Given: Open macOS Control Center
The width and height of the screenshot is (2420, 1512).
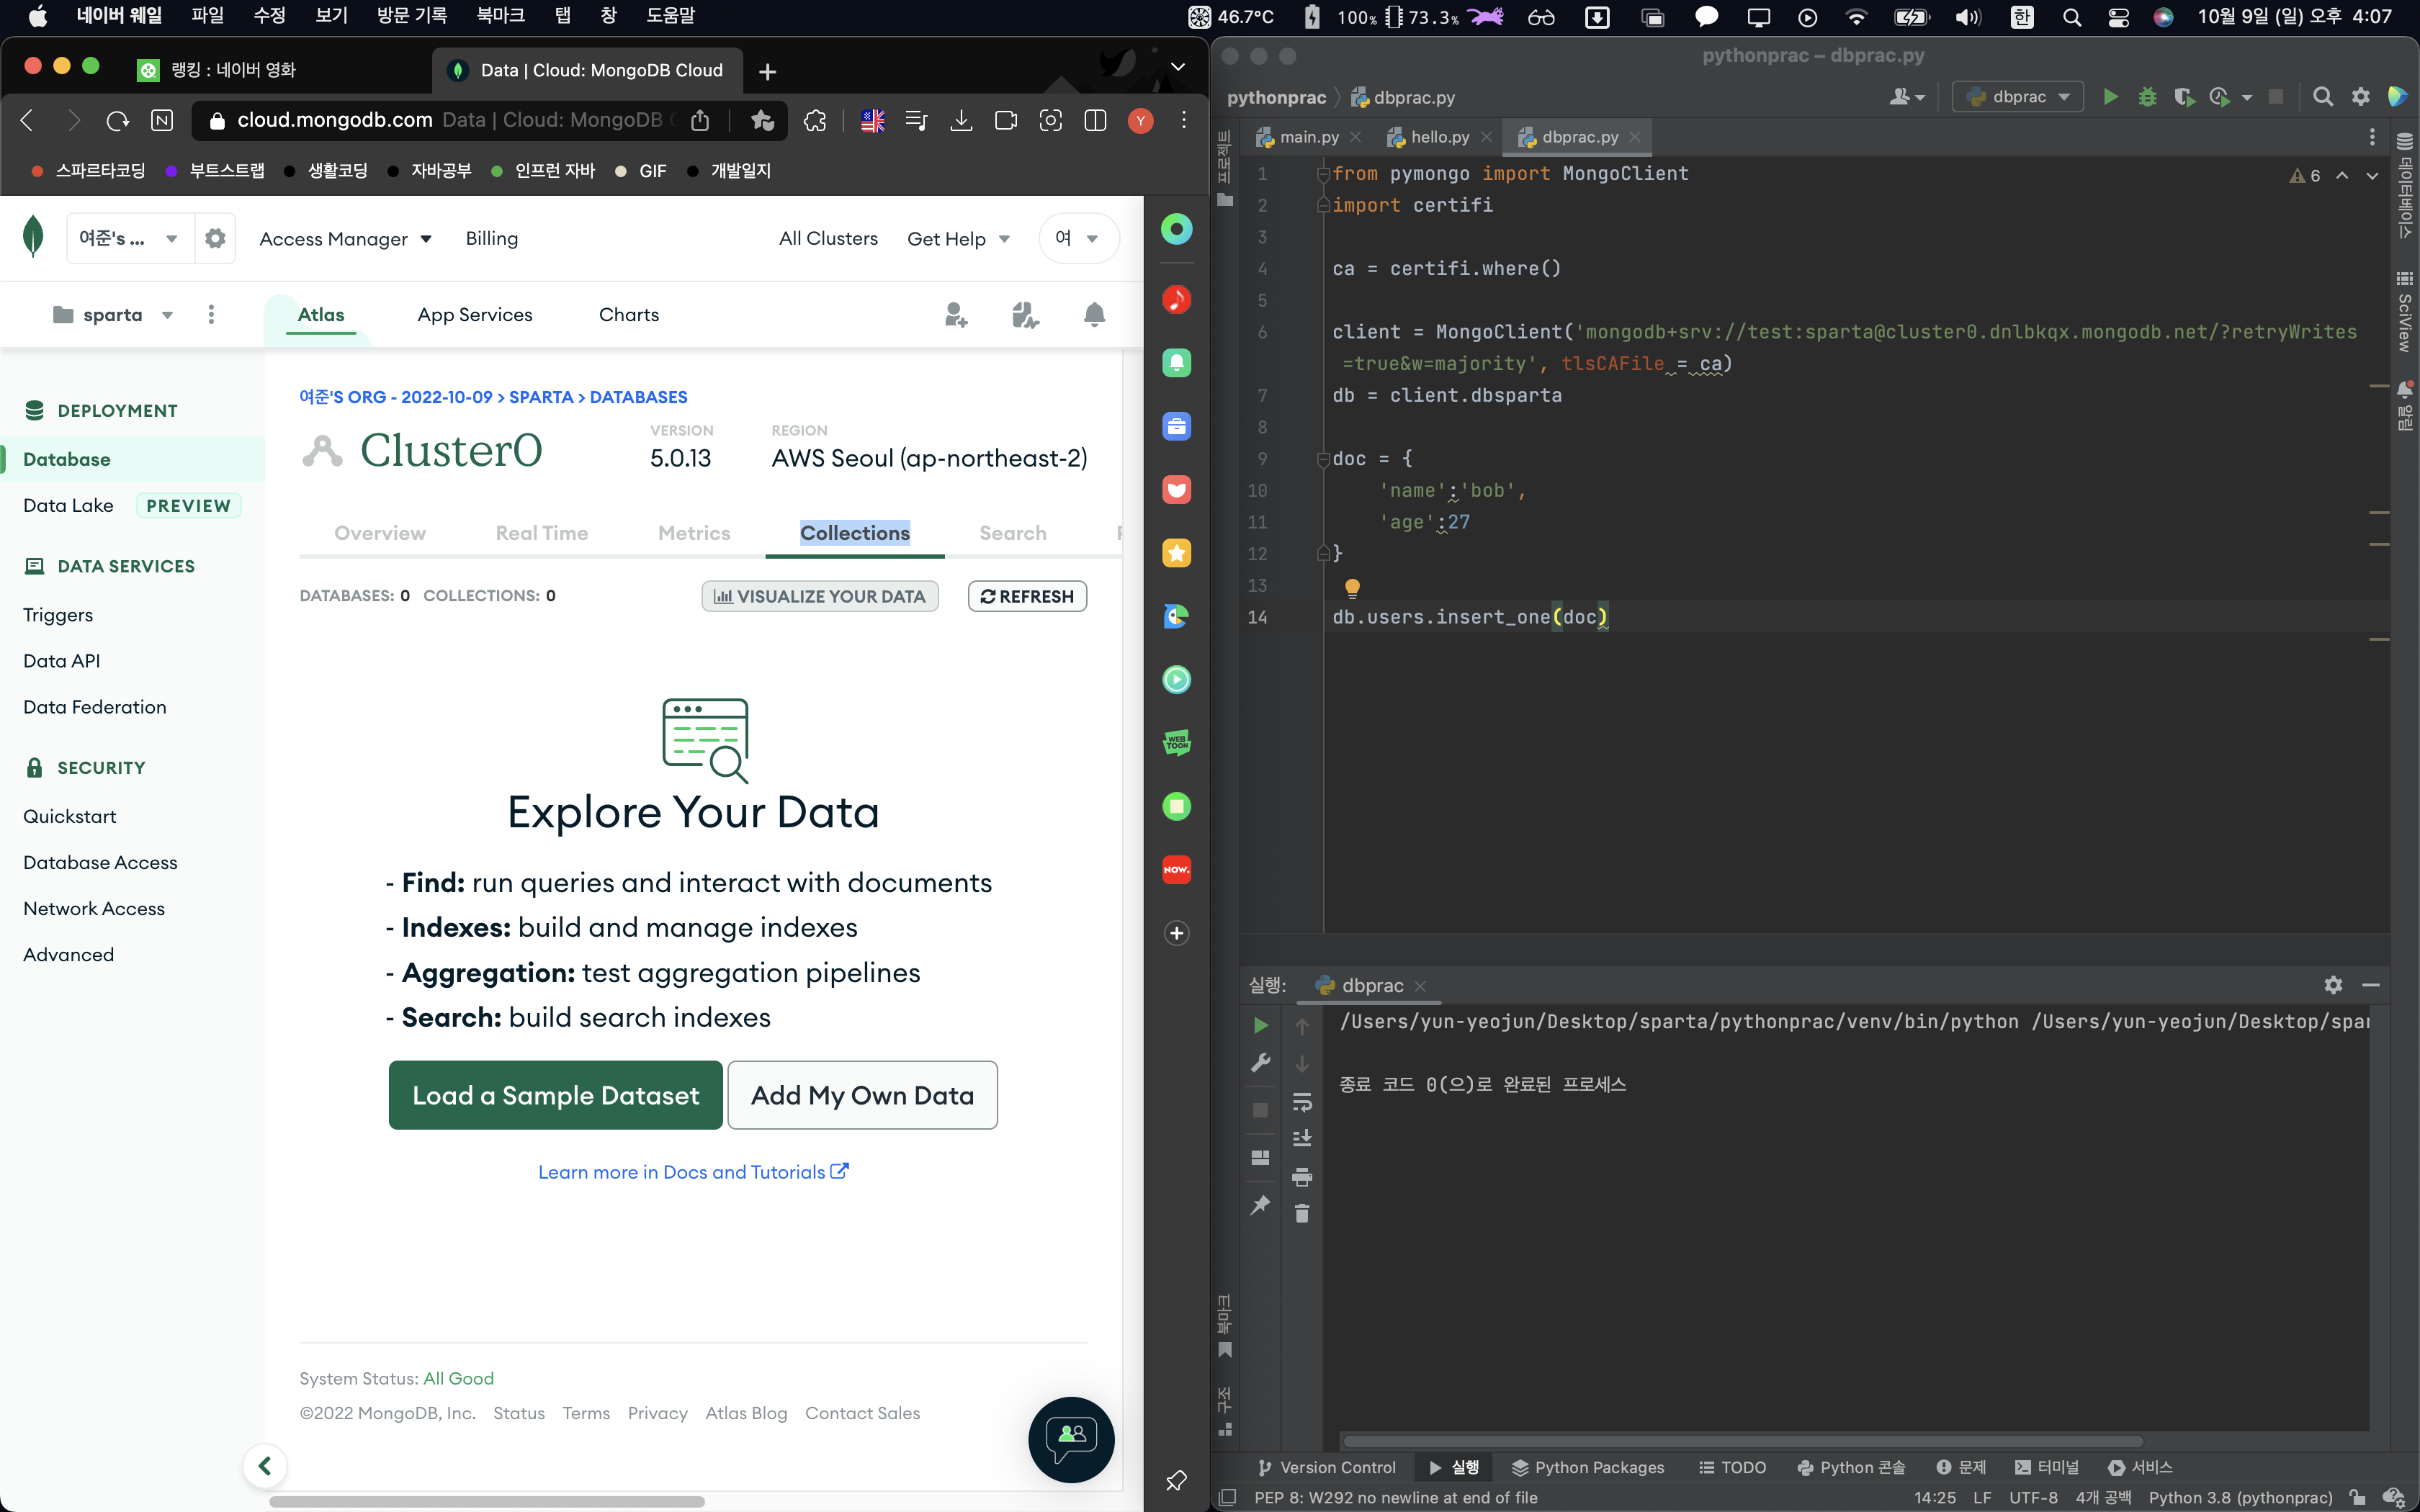Looking at the screenshot, I should (x=2118, y=17).
